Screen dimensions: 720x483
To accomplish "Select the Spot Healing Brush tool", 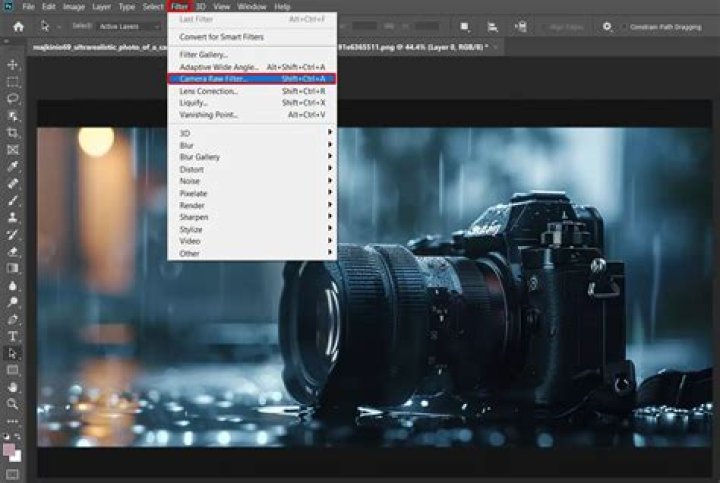I will [13, 183].
